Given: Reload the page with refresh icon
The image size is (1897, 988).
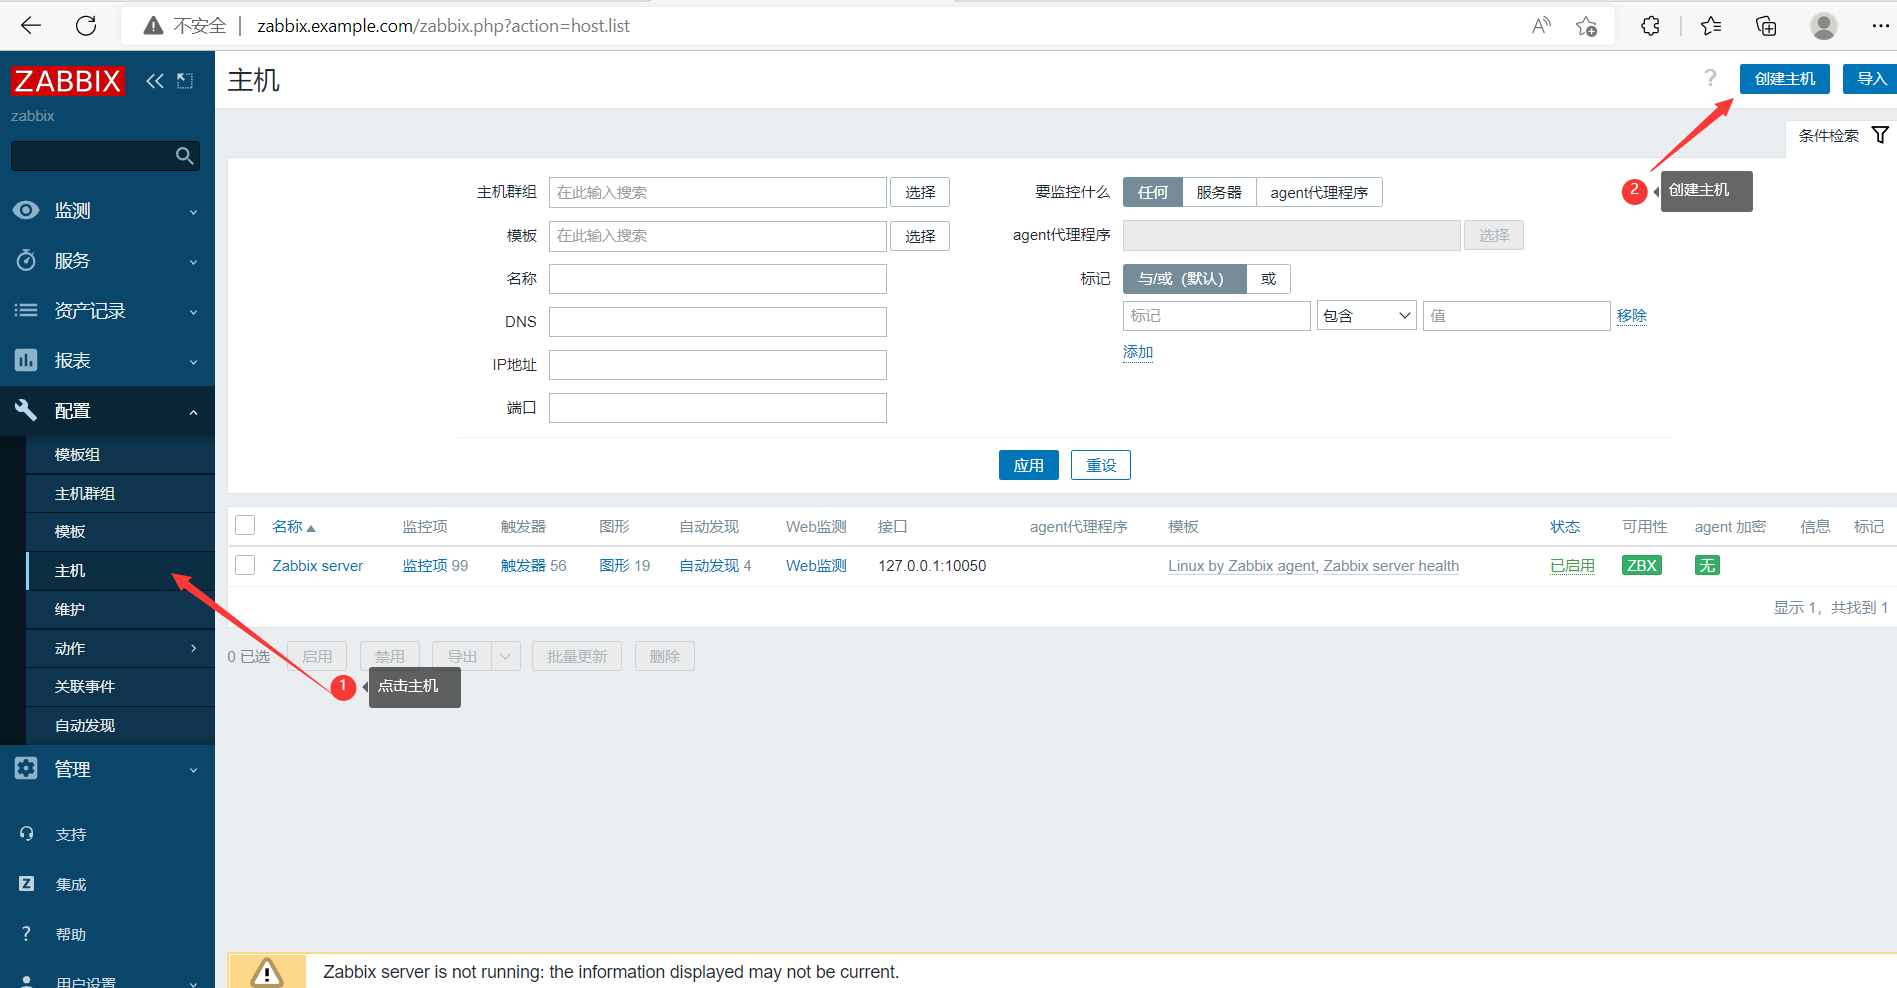Looking at the screenshot, I should pyautogui.click(x=86, y=26).
